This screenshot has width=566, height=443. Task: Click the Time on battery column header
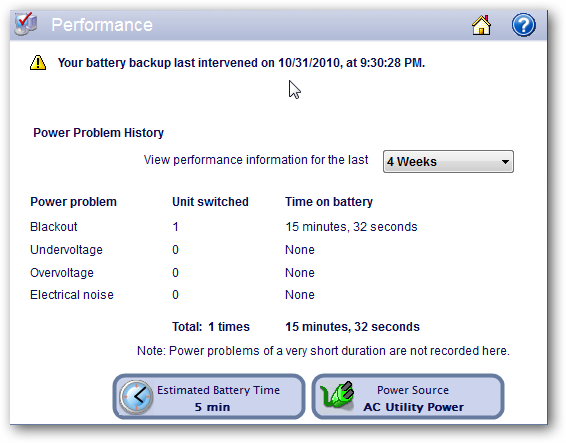point(329,202)
